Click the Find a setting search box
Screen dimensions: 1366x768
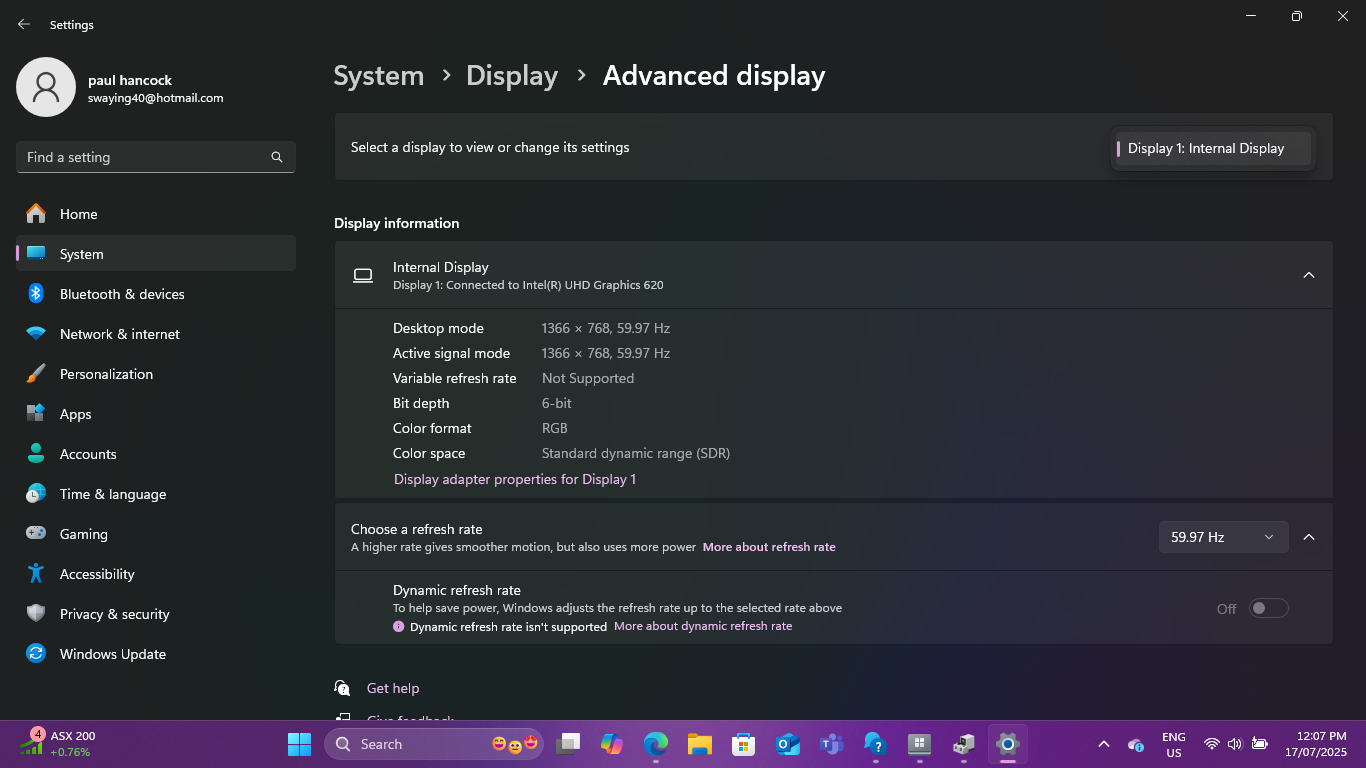[156, 157]
